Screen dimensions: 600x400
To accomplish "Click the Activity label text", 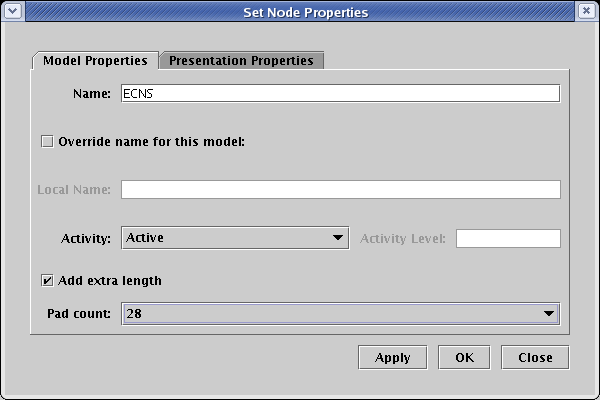I will (85, 238).
